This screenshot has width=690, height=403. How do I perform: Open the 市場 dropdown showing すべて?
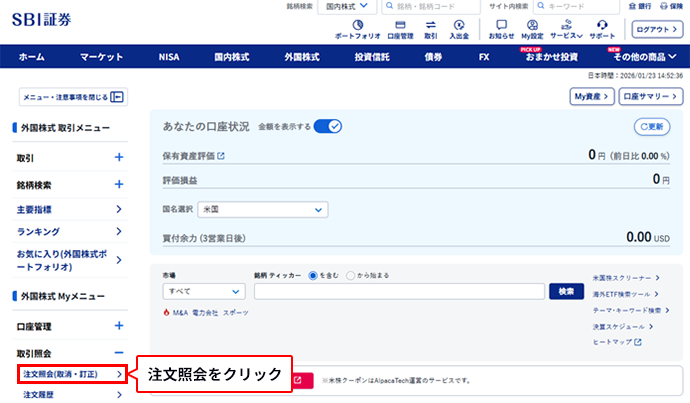click(203, 291)
